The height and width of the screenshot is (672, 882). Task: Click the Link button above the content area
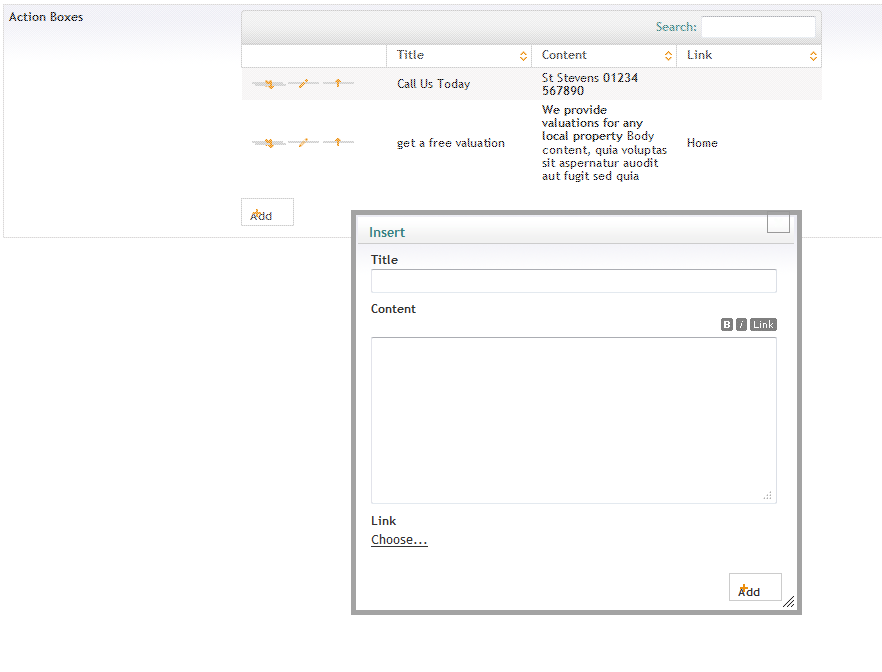(763, 324)
